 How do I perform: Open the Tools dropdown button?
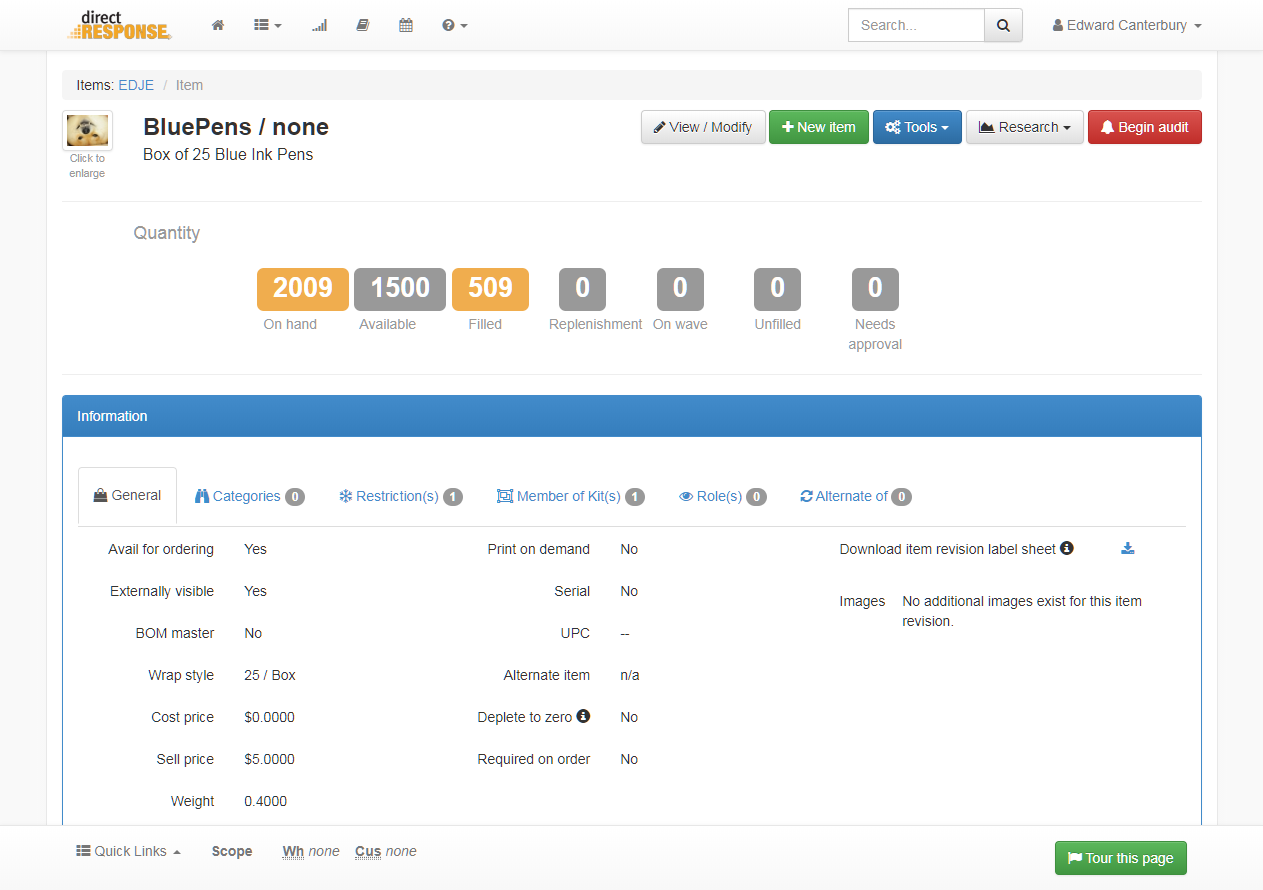pyautogui.click(x=917, y=127)
